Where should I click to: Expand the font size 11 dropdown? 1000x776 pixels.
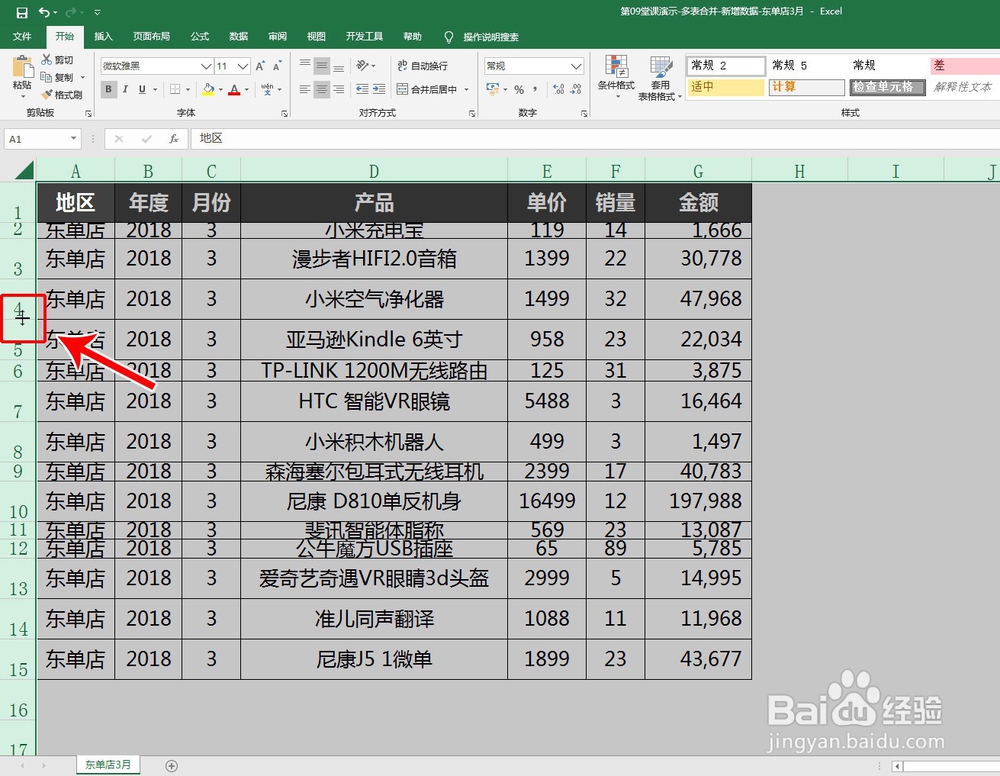(243, 66)
